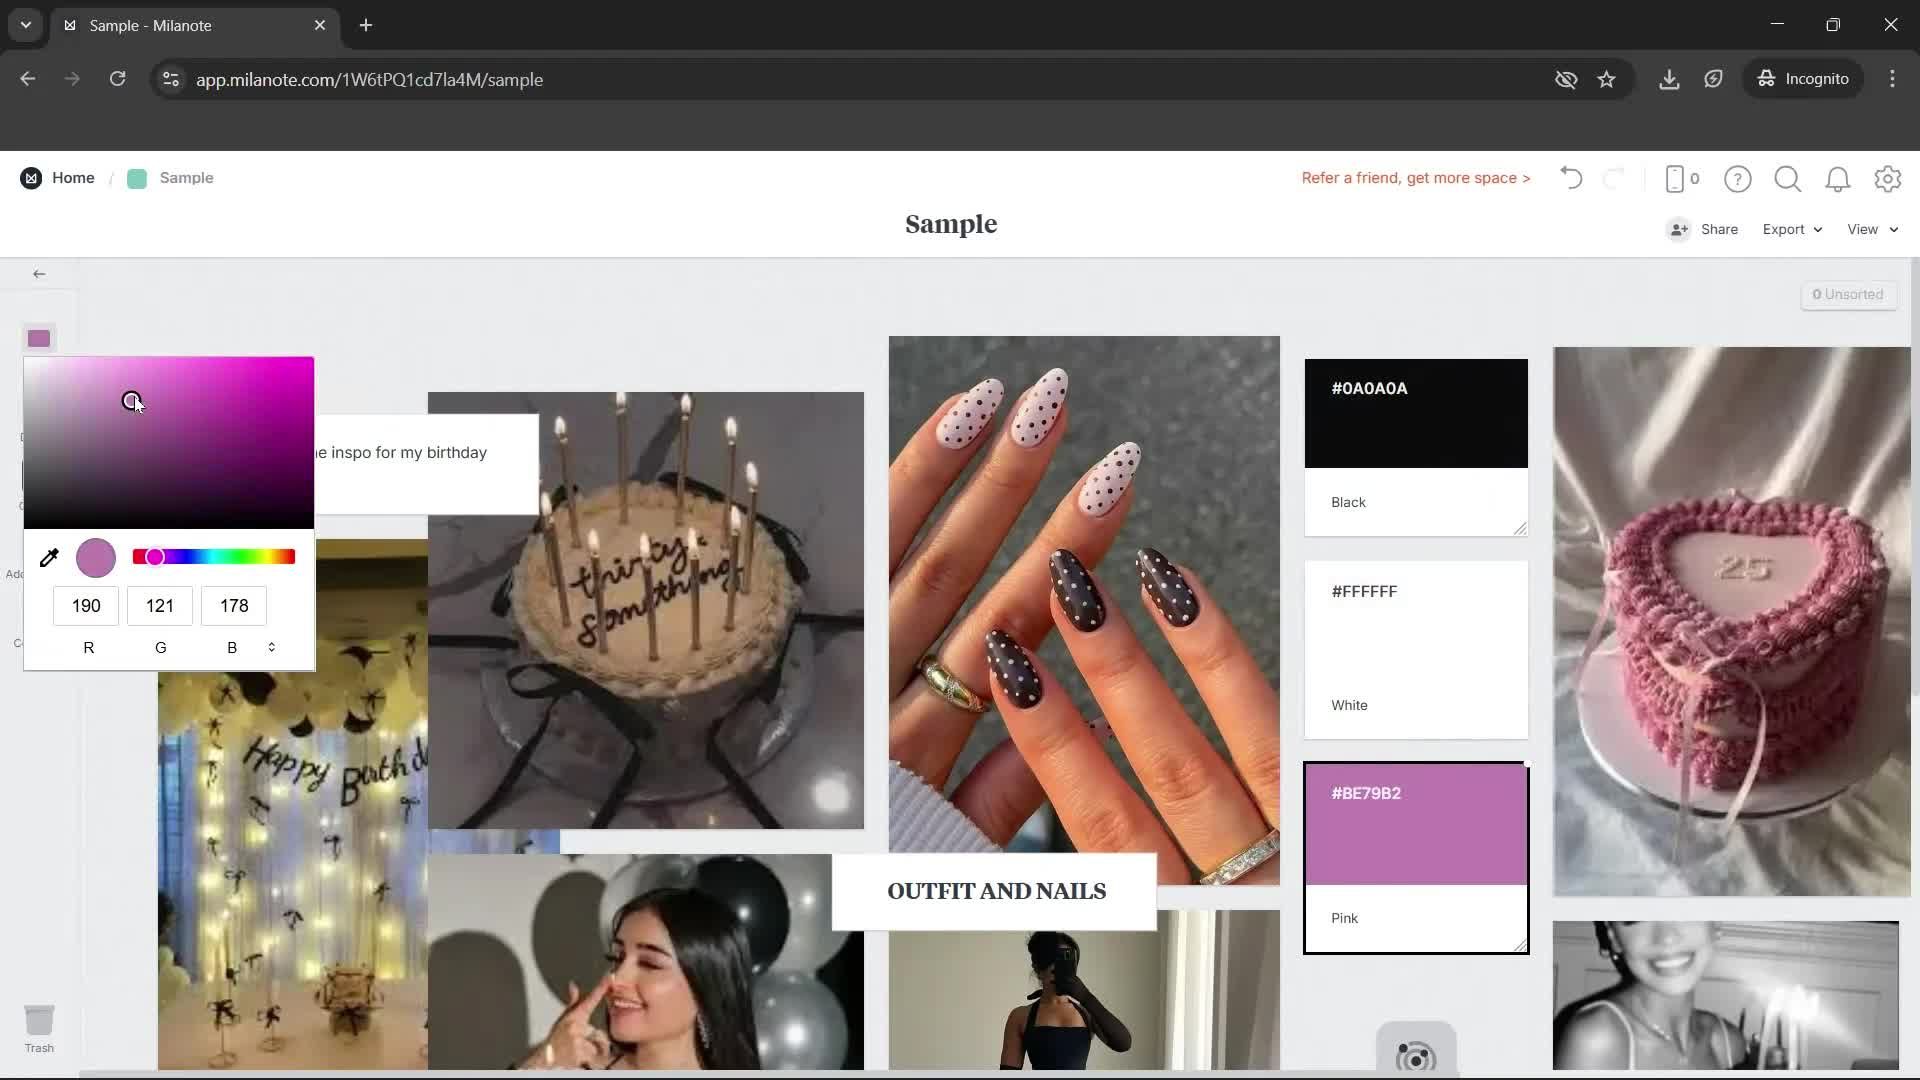
Task: Open help using the question mark icon
Action: (1737, 178)
